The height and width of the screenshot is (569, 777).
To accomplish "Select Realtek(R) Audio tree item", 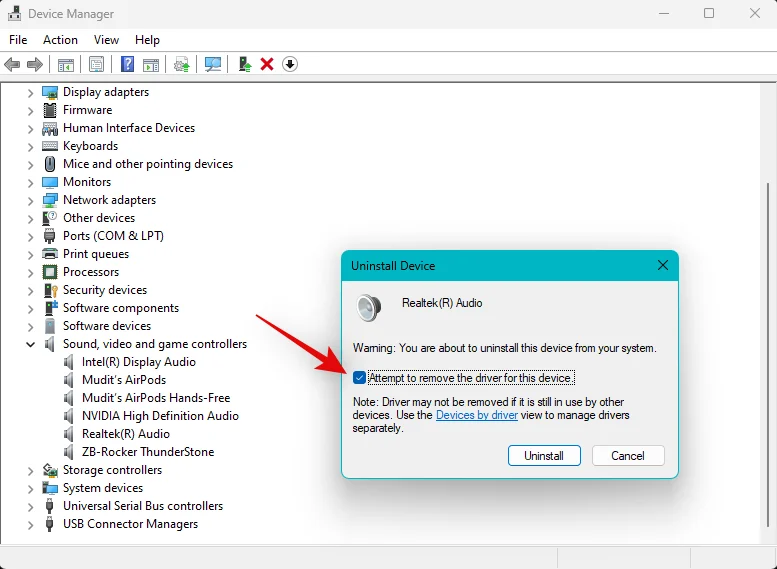I will click(x=126, y=434).
